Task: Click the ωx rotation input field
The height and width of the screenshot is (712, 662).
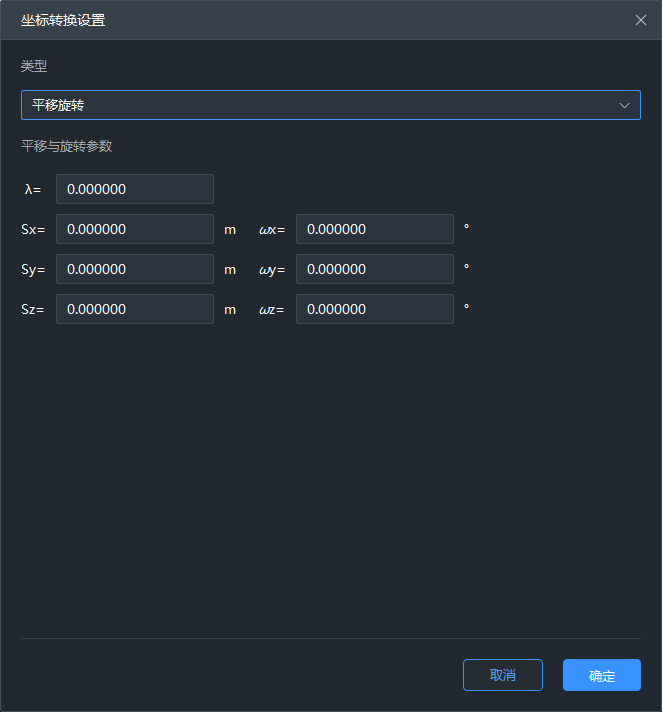Action: (374, 229)
